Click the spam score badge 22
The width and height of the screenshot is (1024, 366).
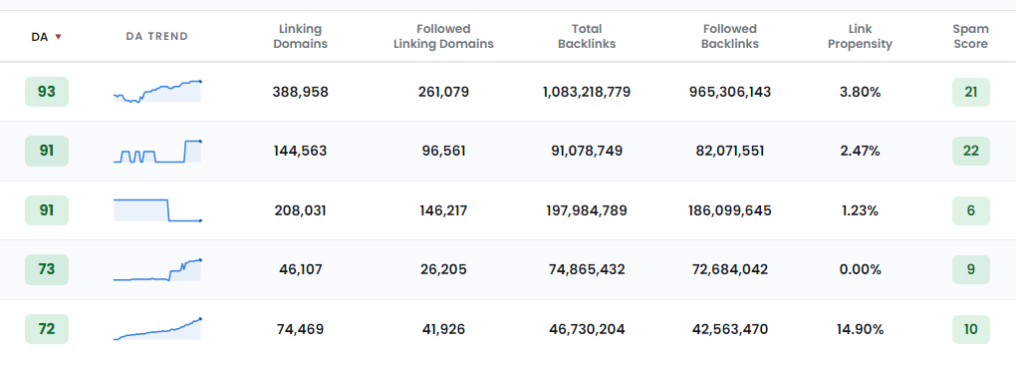[x=970, y=151]
